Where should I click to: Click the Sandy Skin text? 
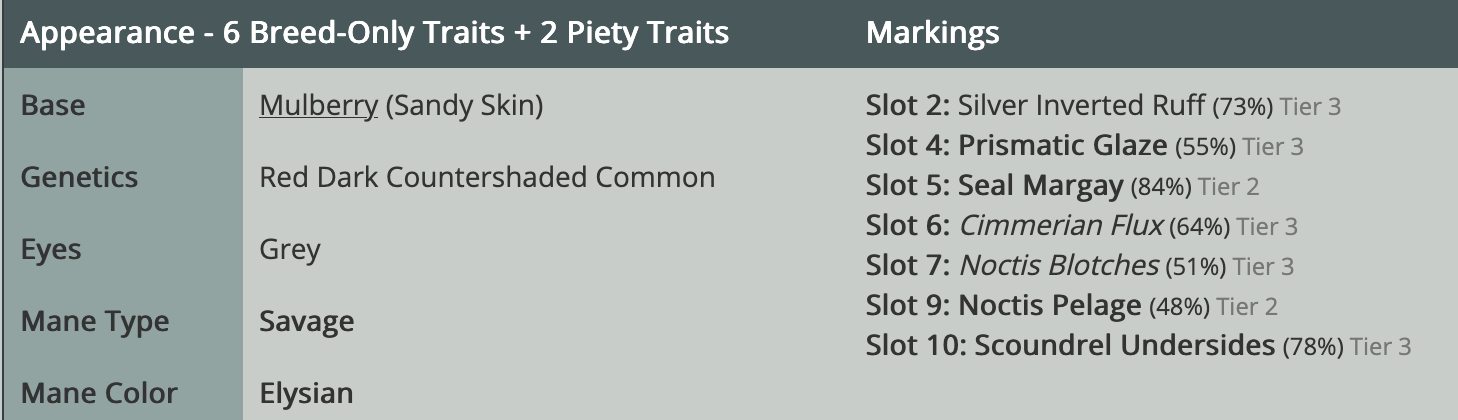click(465, 106)
